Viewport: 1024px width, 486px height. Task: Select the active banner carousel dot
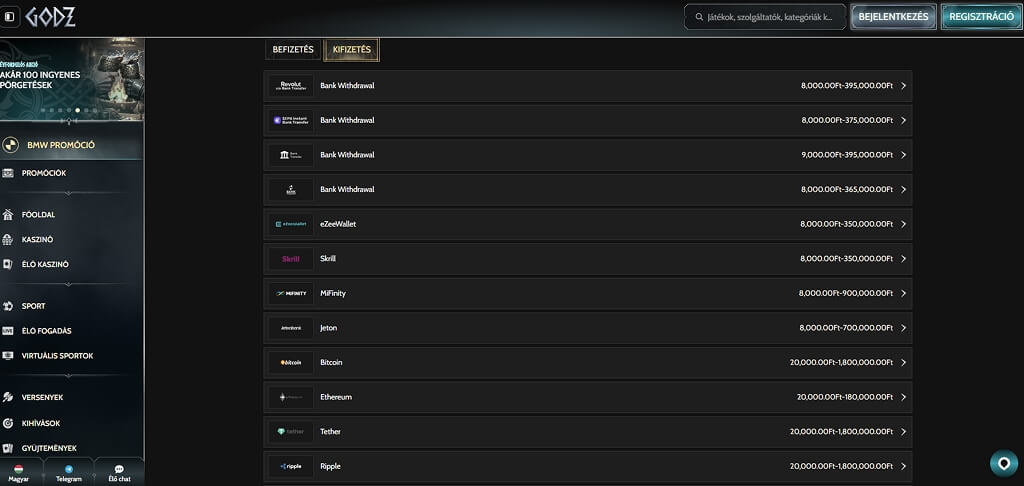(78, 110)
